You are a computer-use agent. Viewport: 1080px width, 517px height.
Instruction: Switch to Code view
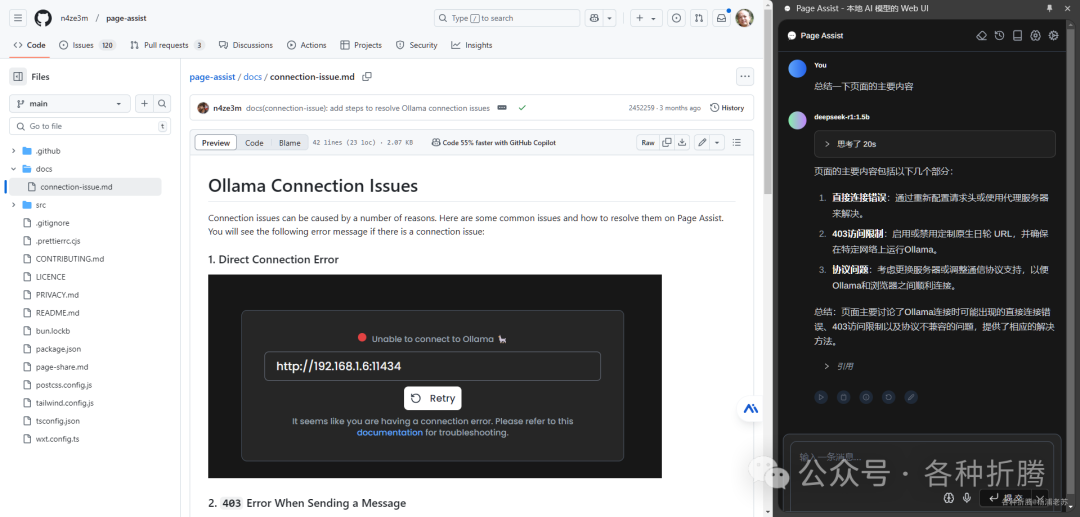pyautogui.click(x=254, y=143)
